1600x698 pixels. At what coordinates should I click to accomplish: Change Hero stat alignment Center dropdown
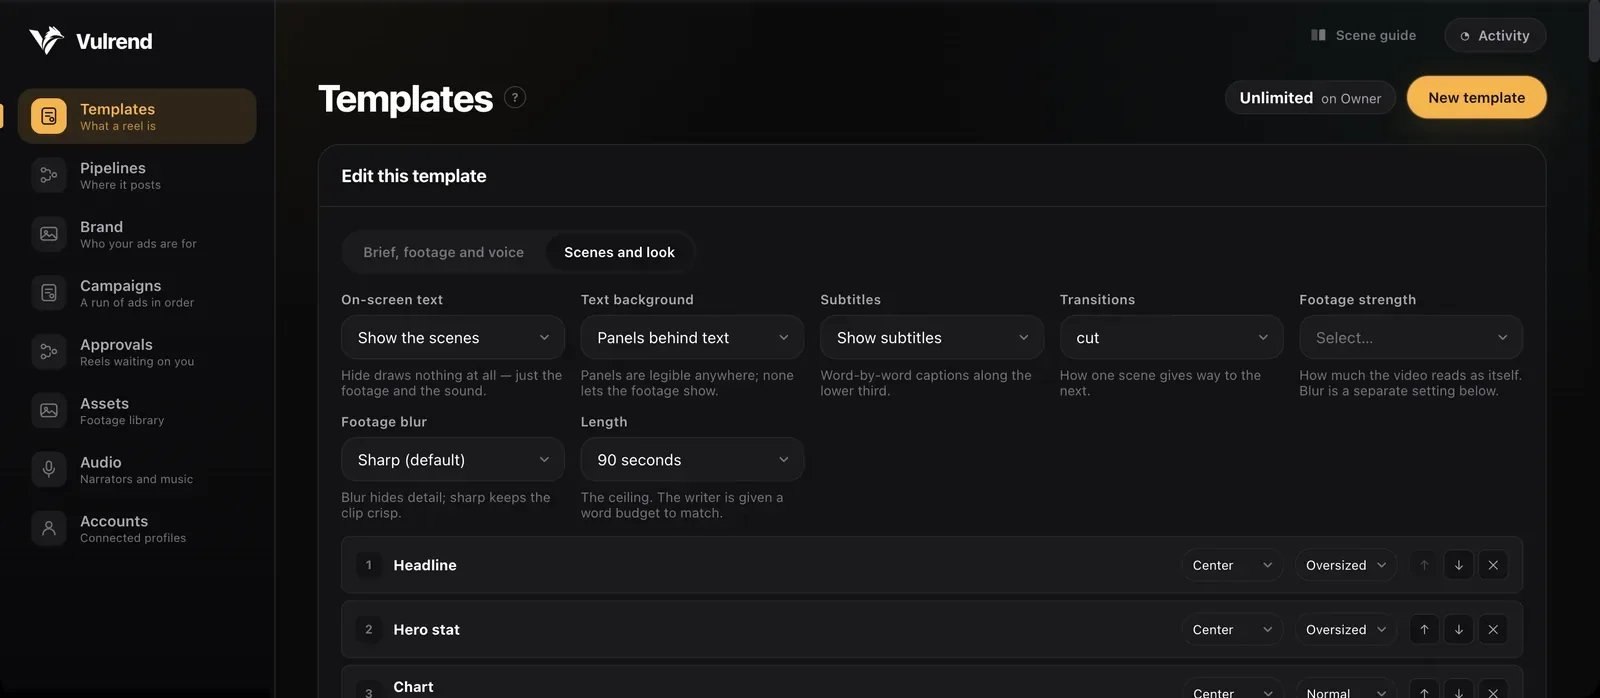pyautogui.click(x=1232, y=629)
